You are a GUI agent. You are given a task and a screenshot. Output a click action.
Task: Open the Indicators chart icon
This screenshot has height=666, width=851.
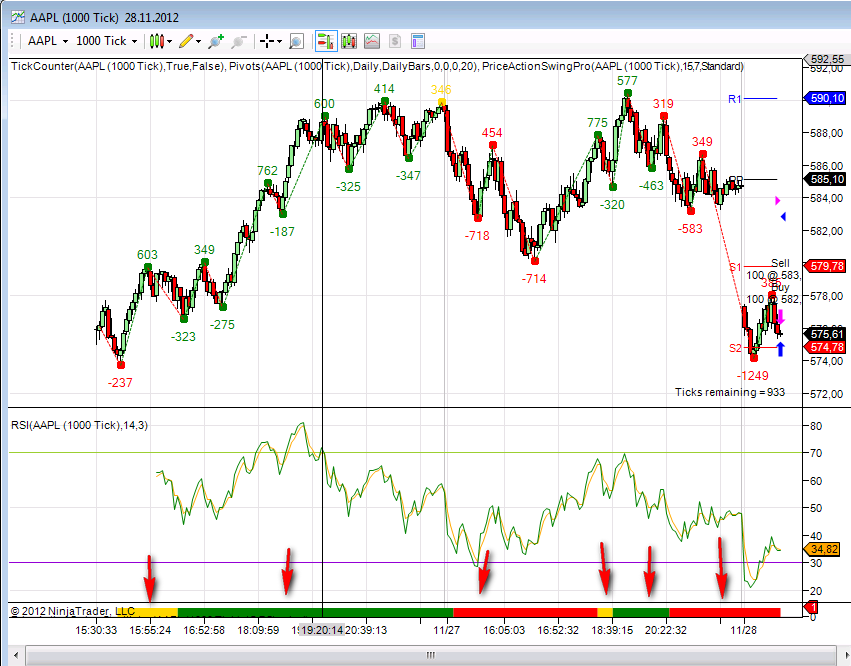(x=372, y=41)
